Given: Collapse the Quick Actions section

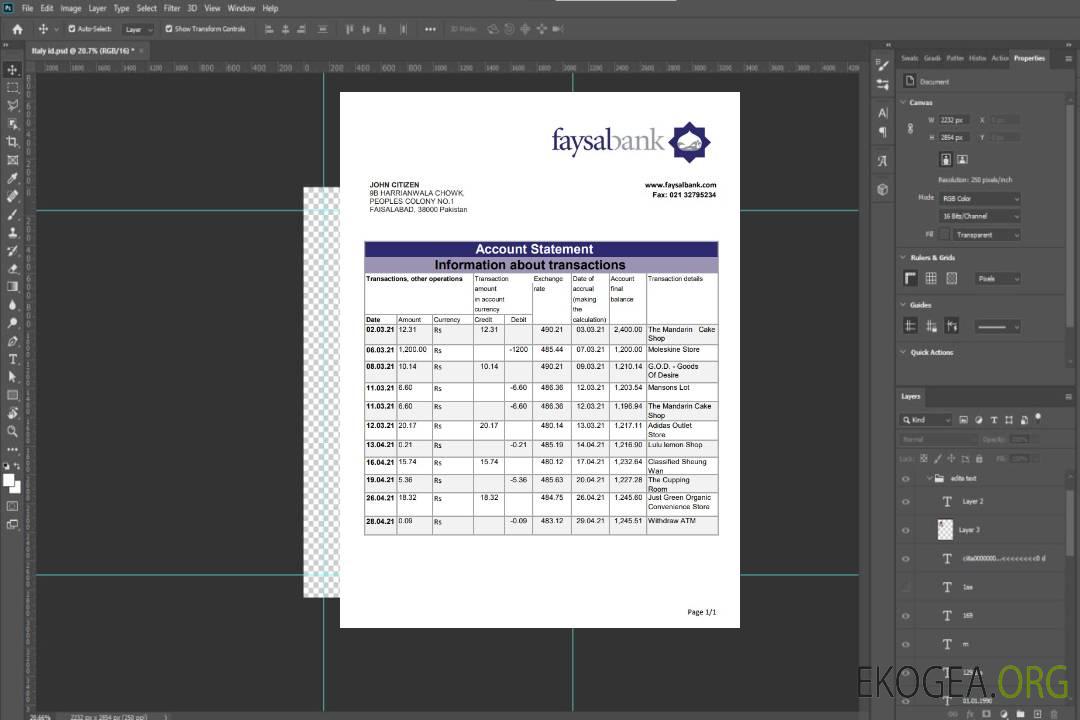Looking at the screenshot, I should (903, 352).
